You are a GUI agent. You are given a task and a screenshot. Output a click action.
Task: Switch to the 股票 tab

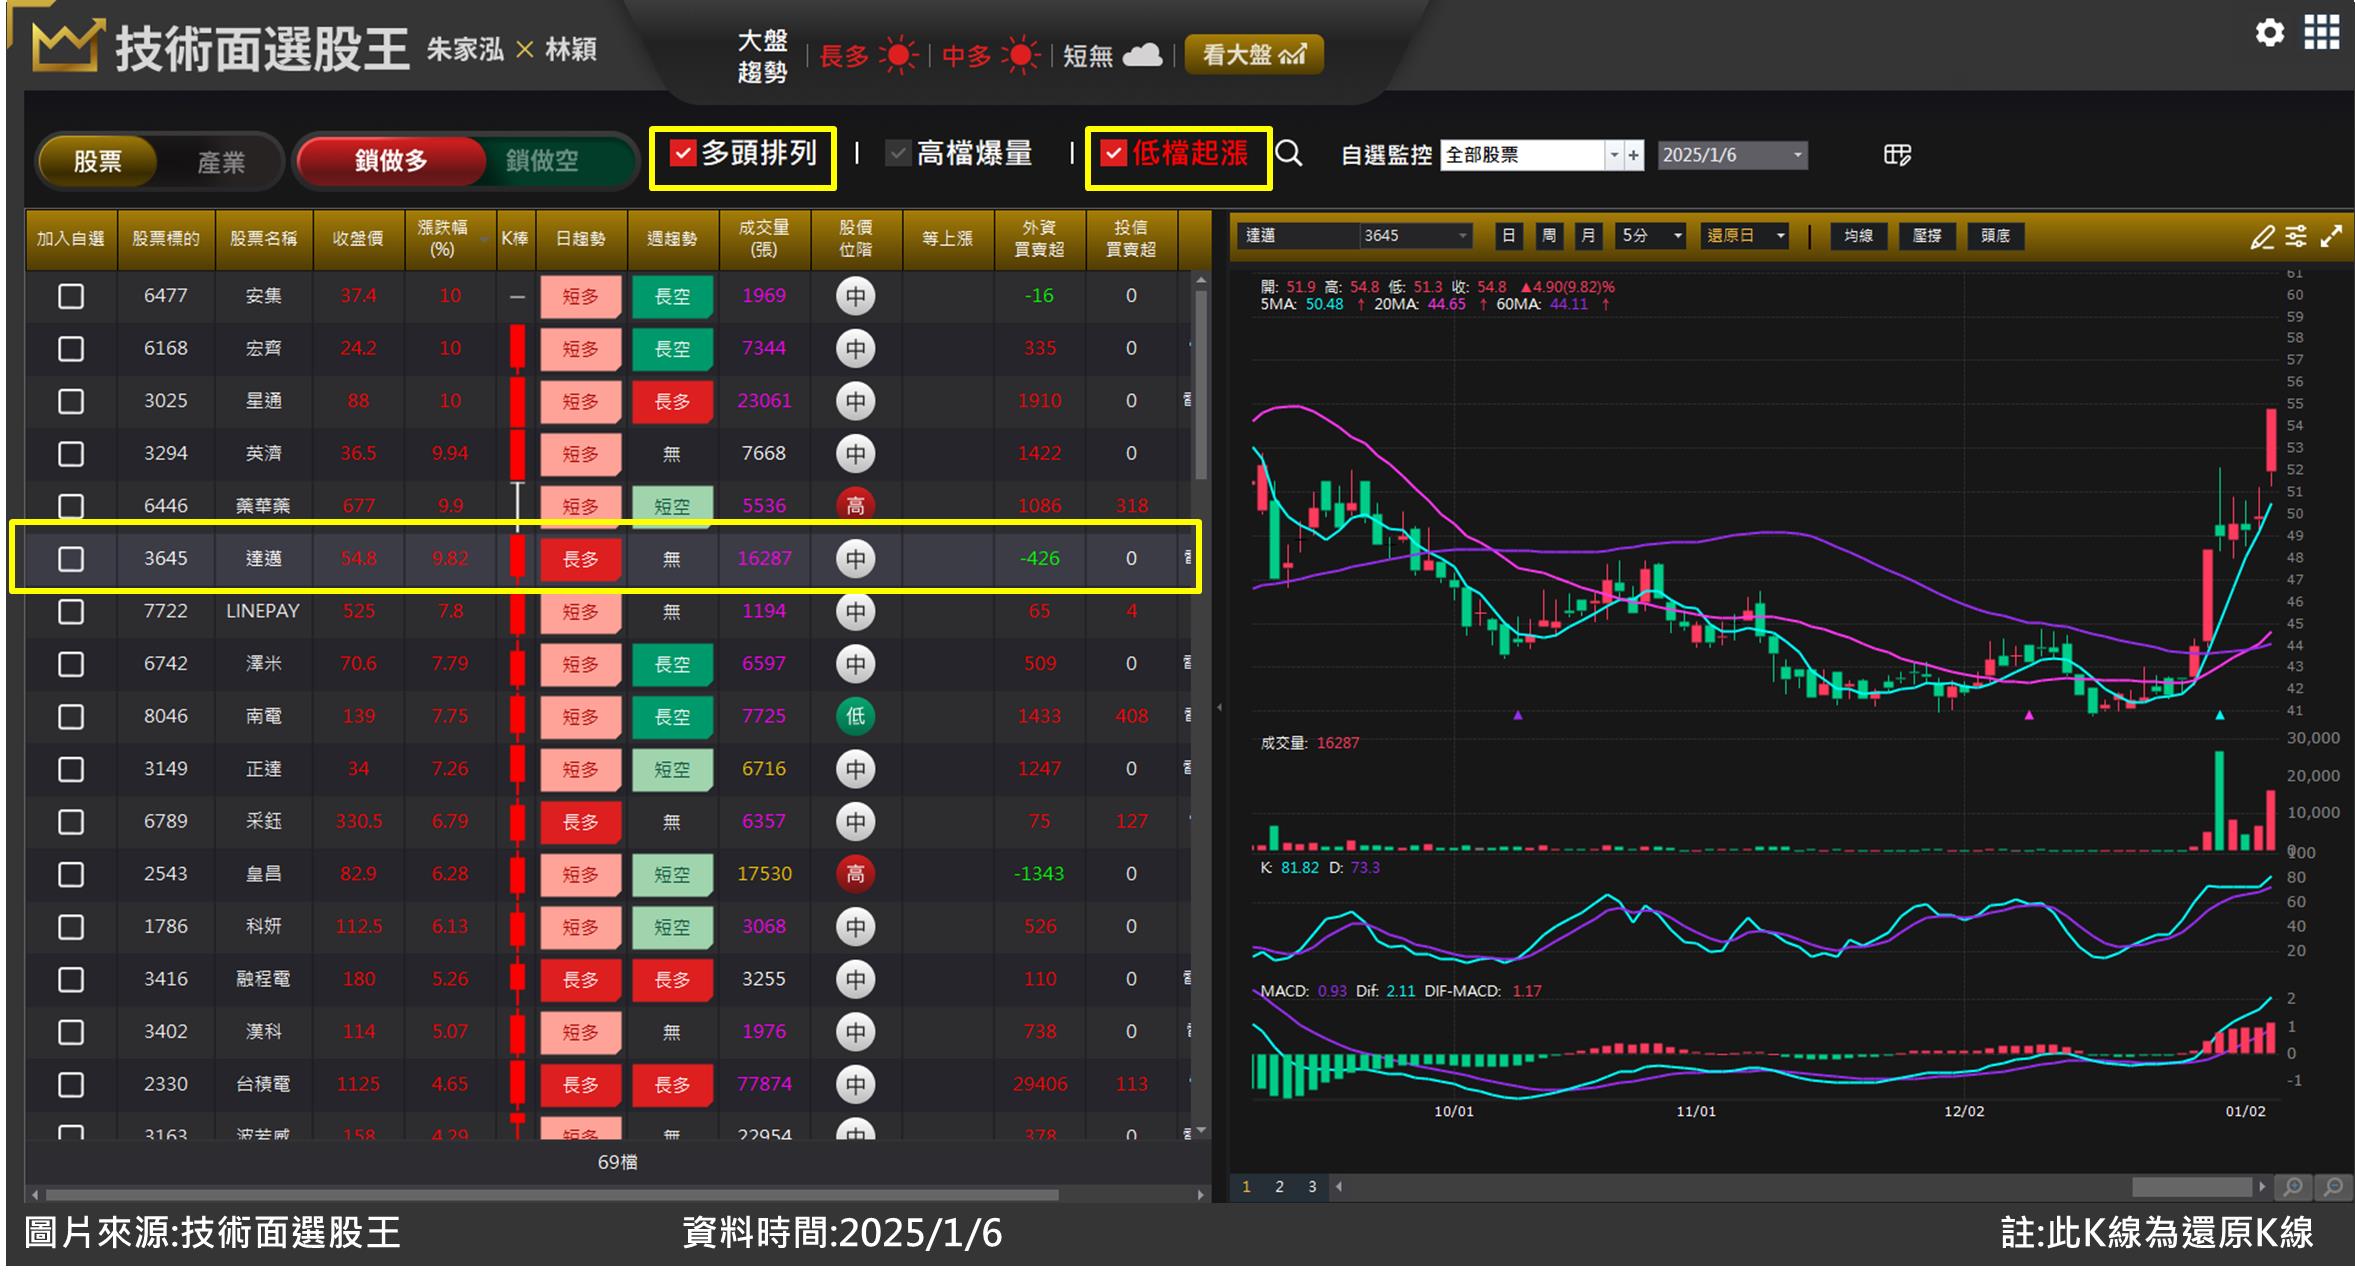pyautogui.click(x=97, y=161)
